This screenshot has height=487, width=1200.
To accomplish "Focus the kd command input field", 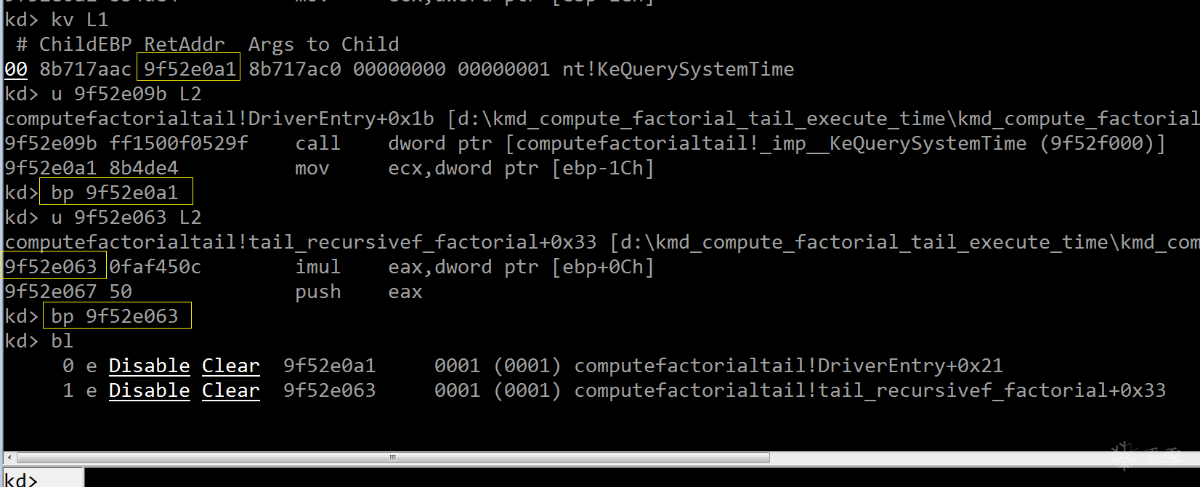I will (640, 479).
